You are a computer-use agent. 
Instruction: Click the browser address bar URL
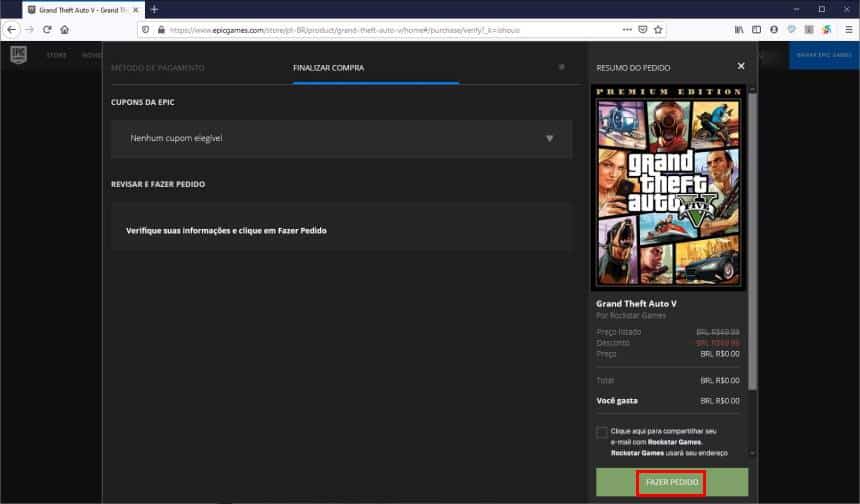[344, 30]
